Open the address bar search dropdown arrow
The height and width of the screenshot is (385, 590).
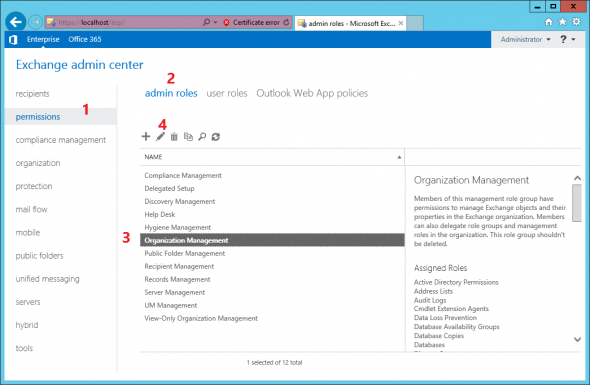click(x=216, y=23)
